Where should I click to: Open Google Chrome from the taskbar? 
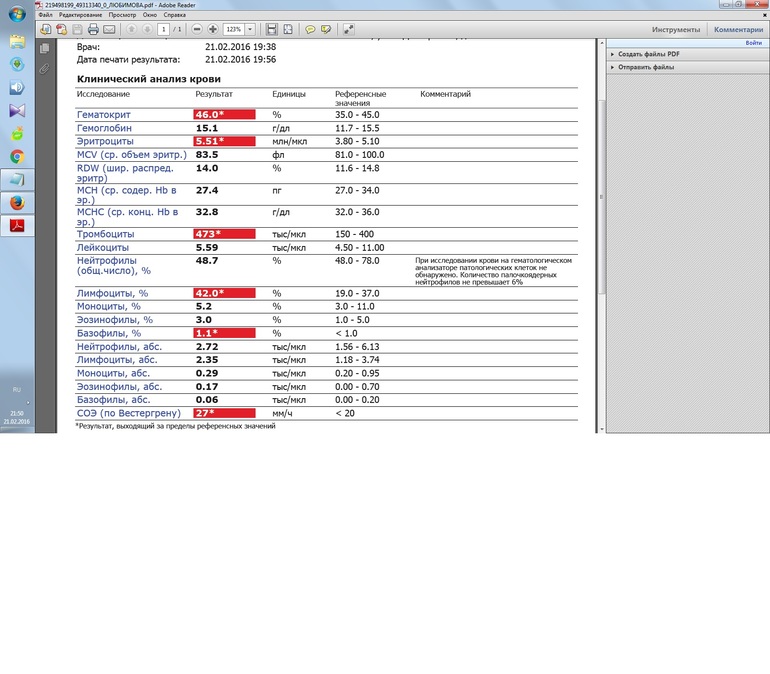click(x=17, y=157)
